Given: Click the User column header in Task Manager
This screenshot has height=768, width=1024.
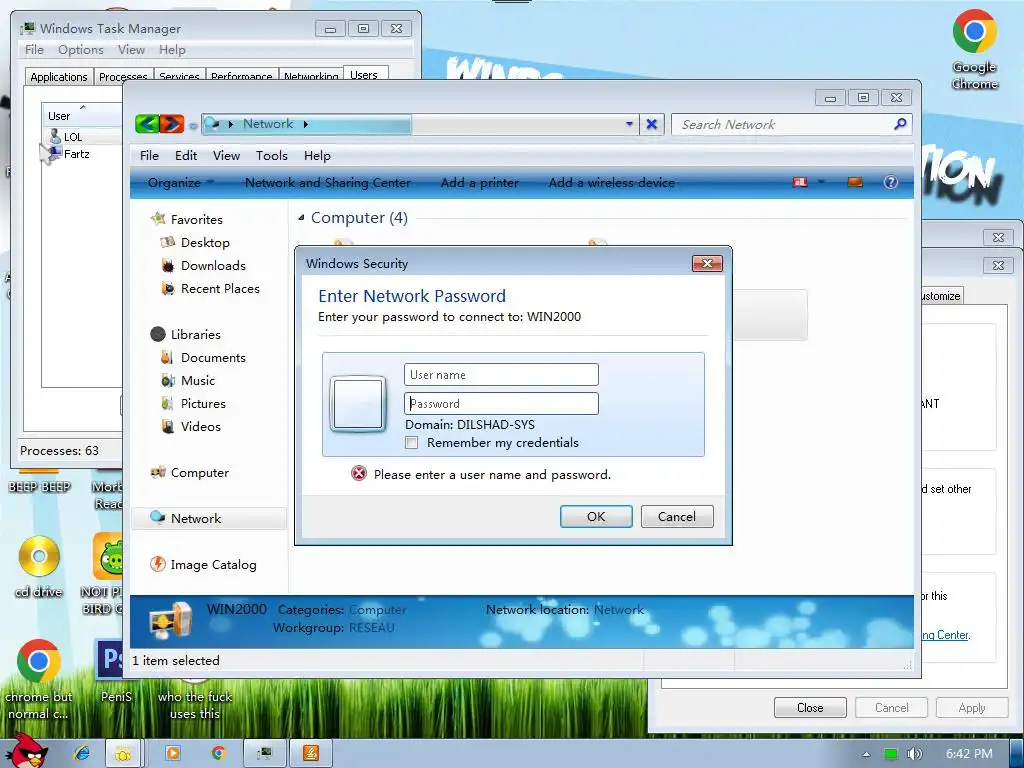Looking at the screenshot, I should click(x=82, y=116).
